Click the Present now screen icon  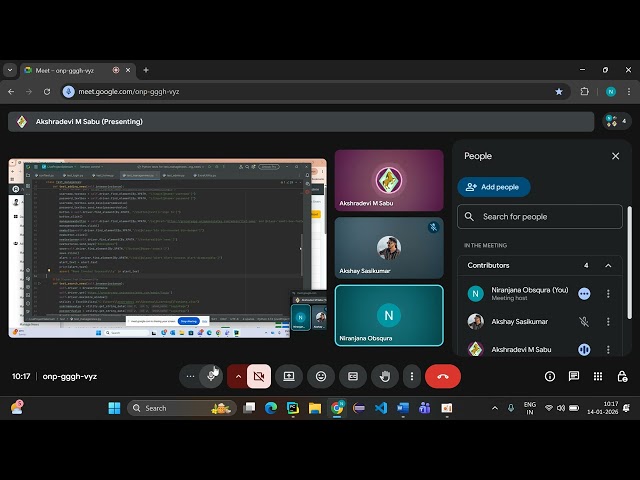point(289,376)
